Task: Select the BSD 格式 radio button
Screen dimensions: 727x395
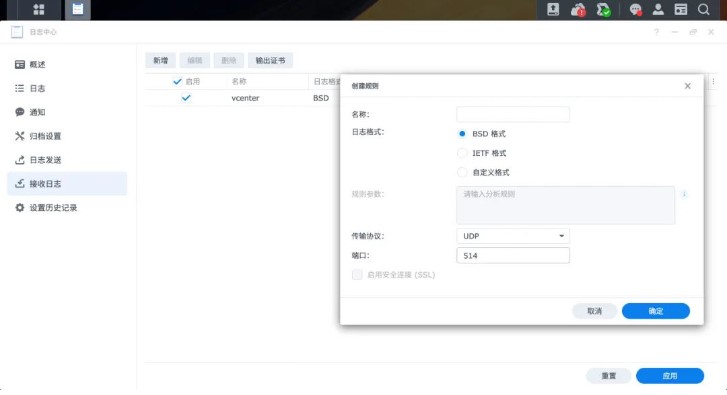Action: click(x=462, y=134)
